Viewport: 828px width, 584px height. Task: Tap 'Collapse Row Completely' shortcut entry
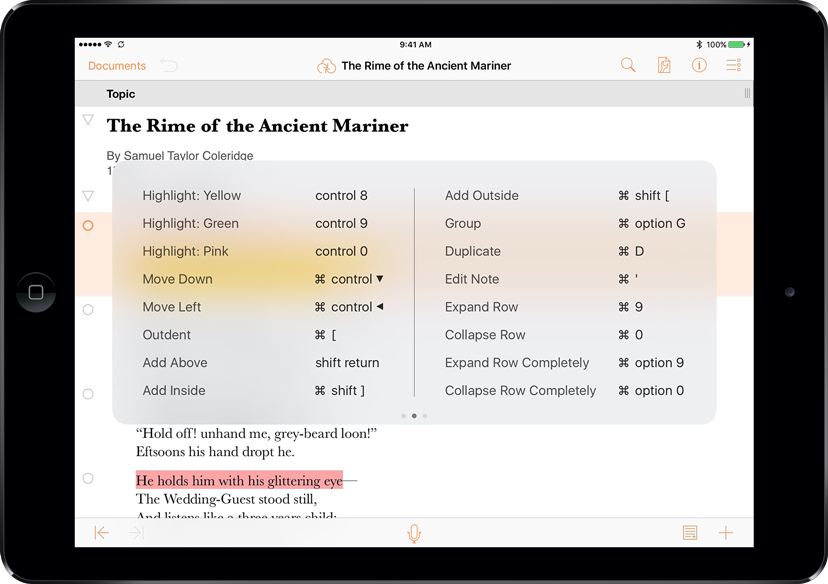click(x=520, y=391)
